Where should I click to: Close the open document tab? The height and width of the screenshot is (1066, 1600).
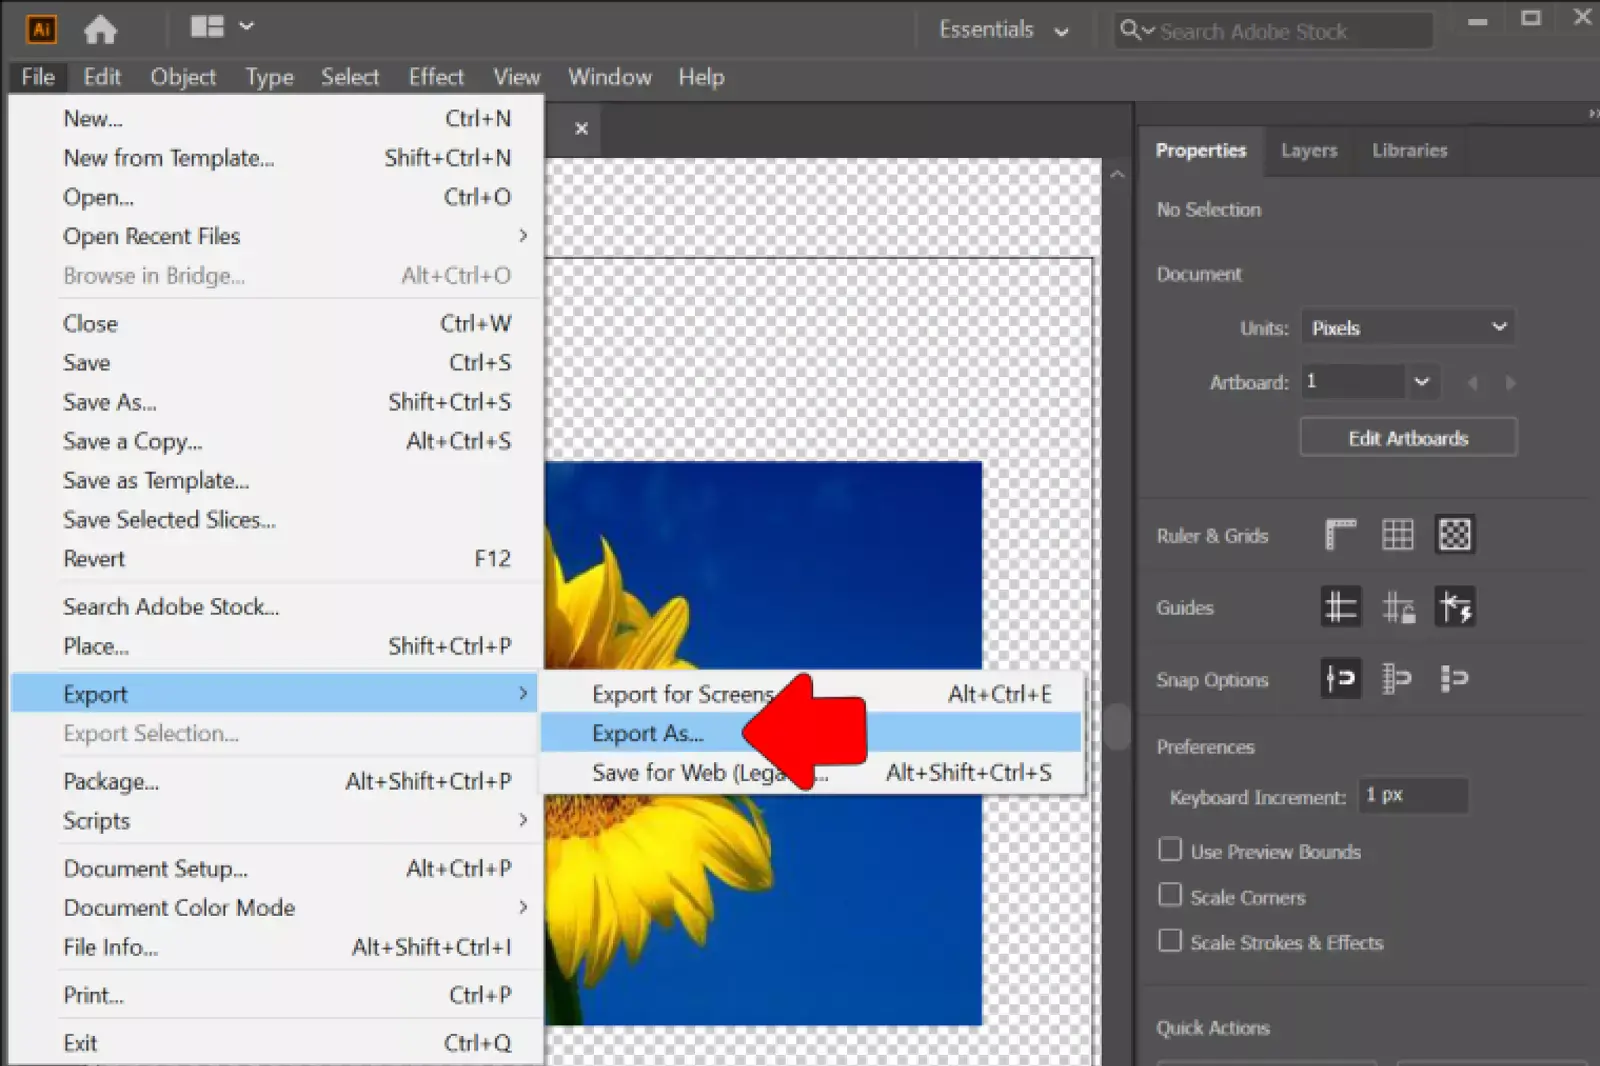click(581, 129)
